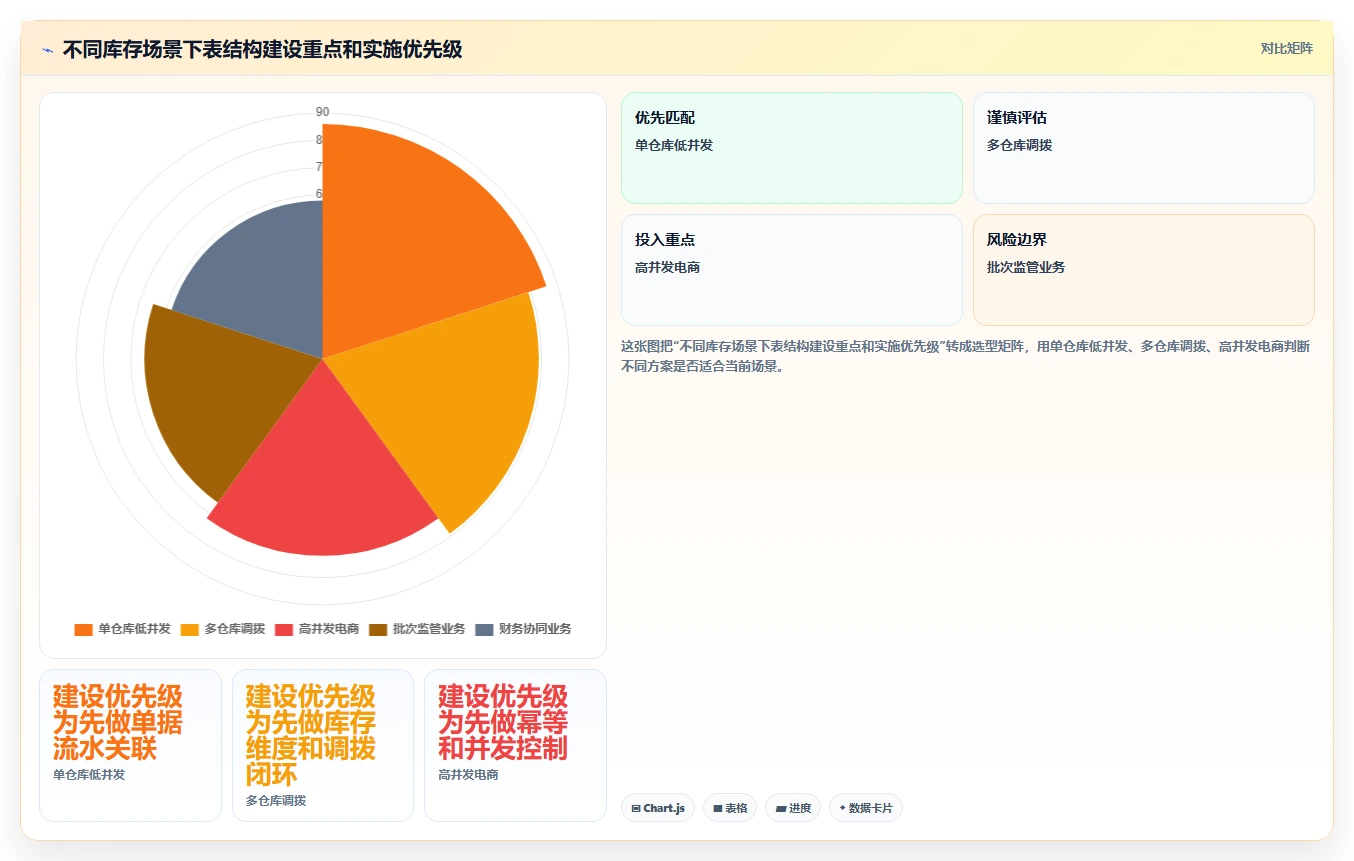
Task: Open the 谨慎评估 card
Action: (x=1144, y=148)
